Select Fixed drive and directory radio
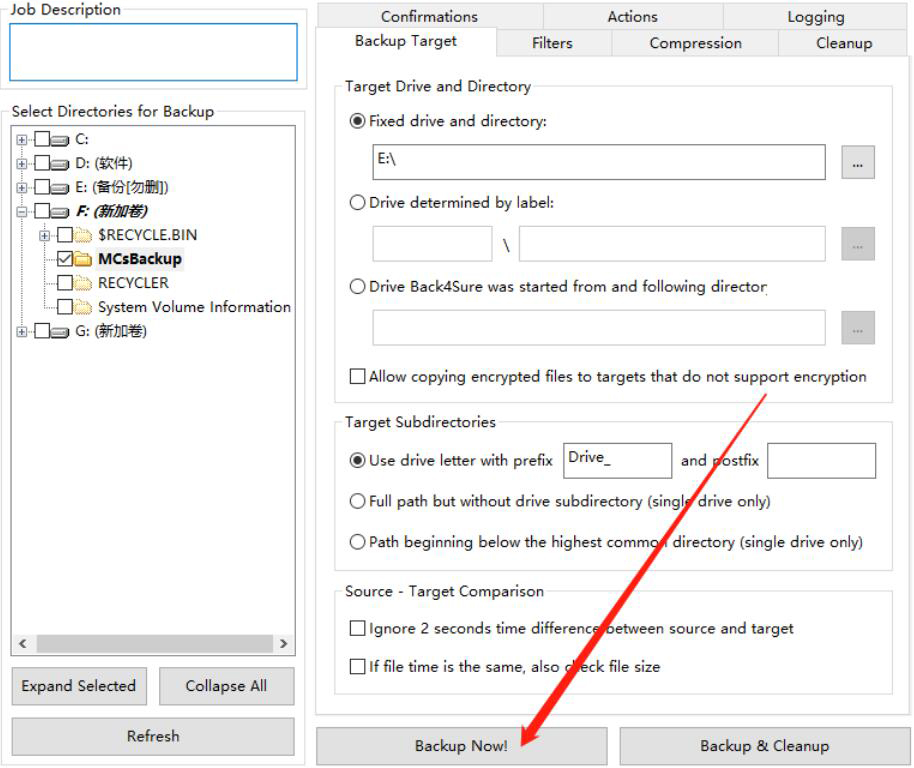Screen dimensions: 914x768 point(357,121)
